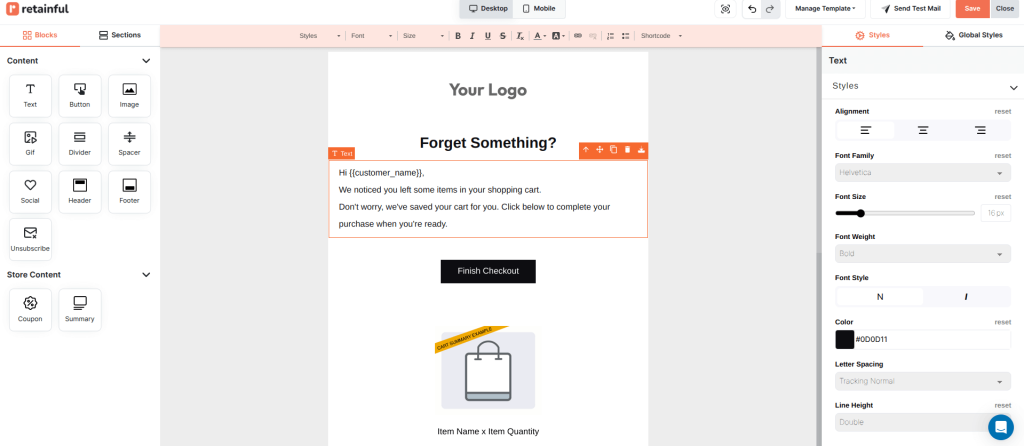Image resolution: width=1024 pixels, height=446 pixels.
Task: Insert a bulleted list
Action: [626, 36]
